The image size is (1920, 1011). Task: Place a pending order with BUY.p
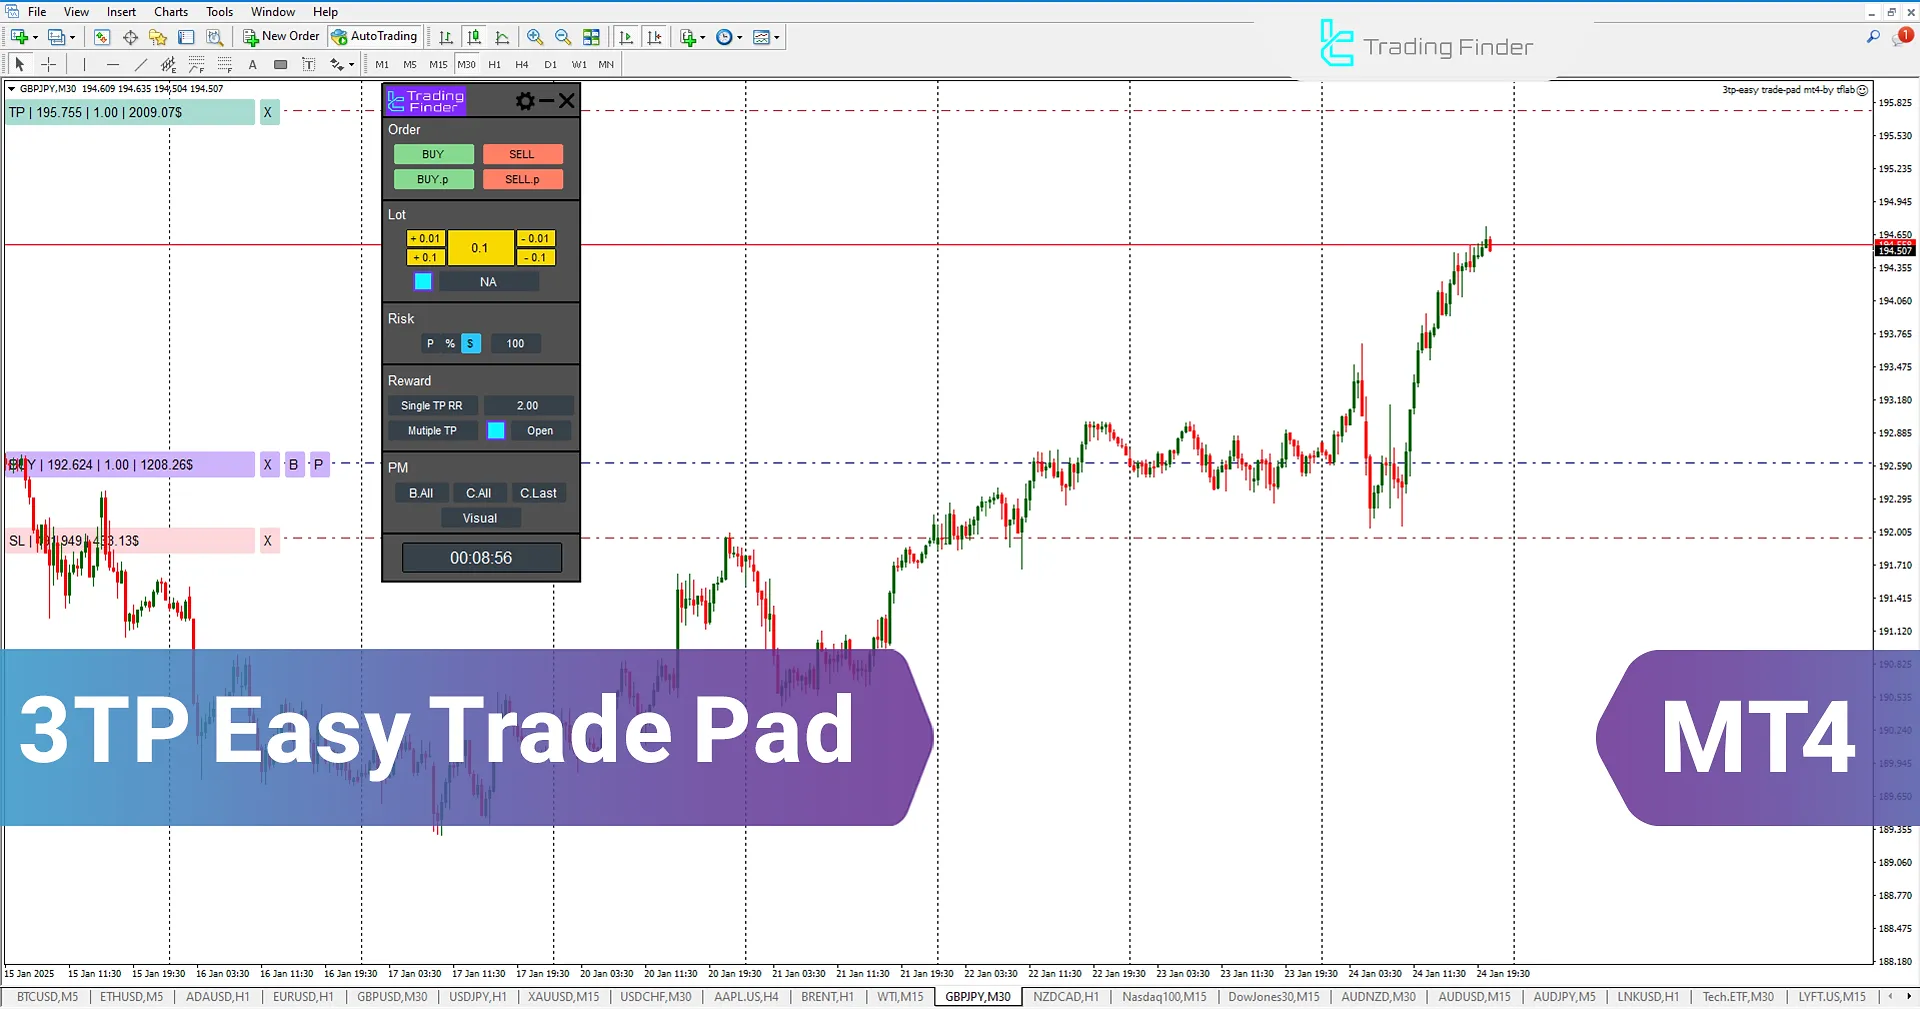[x=433, y=179]
